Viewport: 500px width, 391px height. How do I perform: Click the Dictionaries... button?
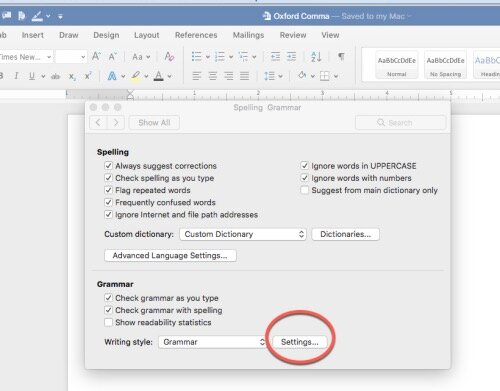(x=345, y=234)
